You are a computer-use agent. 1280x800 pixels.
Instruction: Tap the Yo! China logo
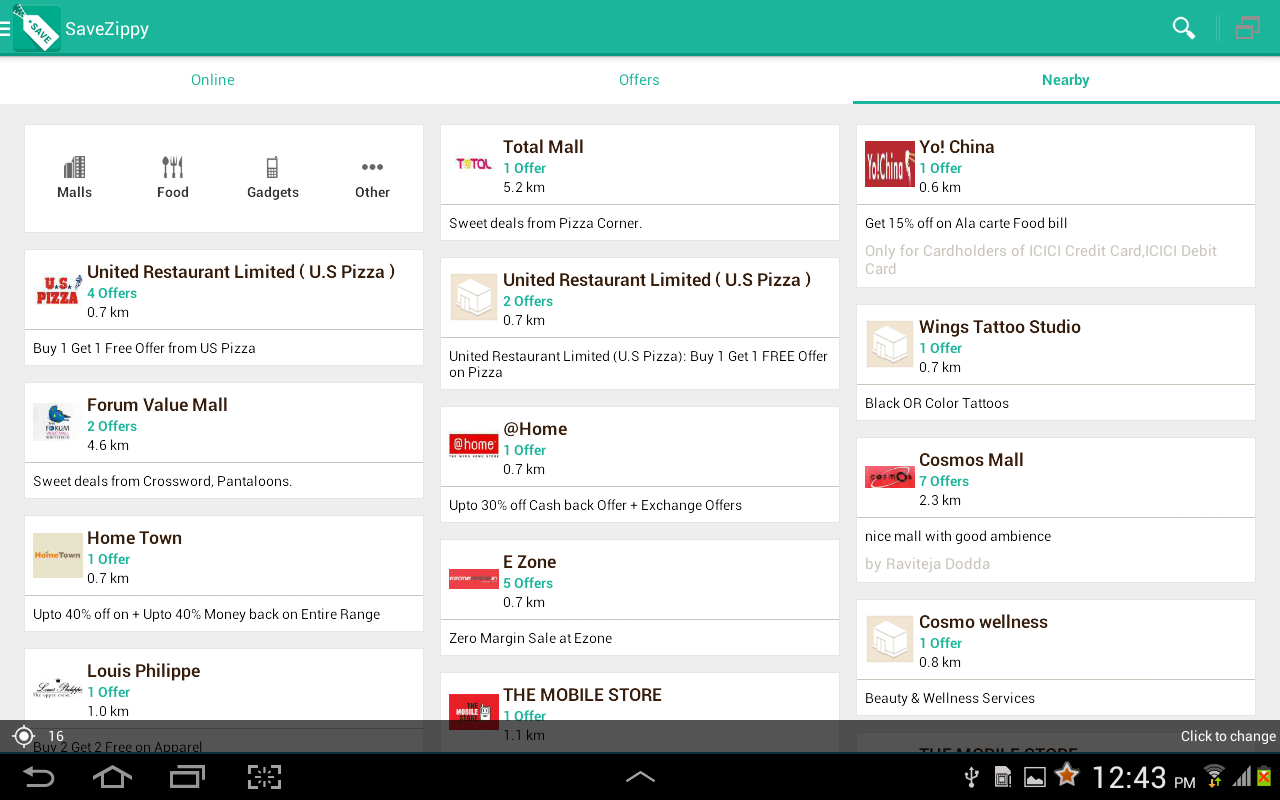point(890,164)
